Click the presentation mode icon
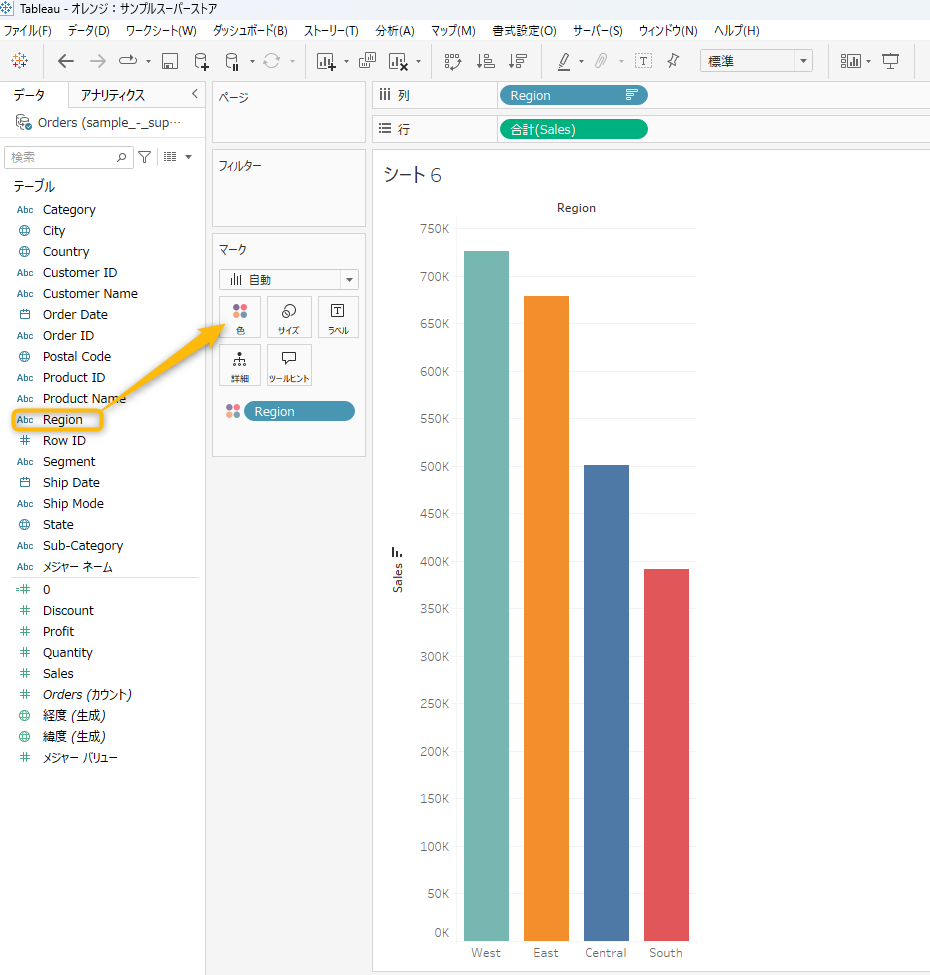The height and width of the screenshot is (975, 930). (x=890, y=61)
